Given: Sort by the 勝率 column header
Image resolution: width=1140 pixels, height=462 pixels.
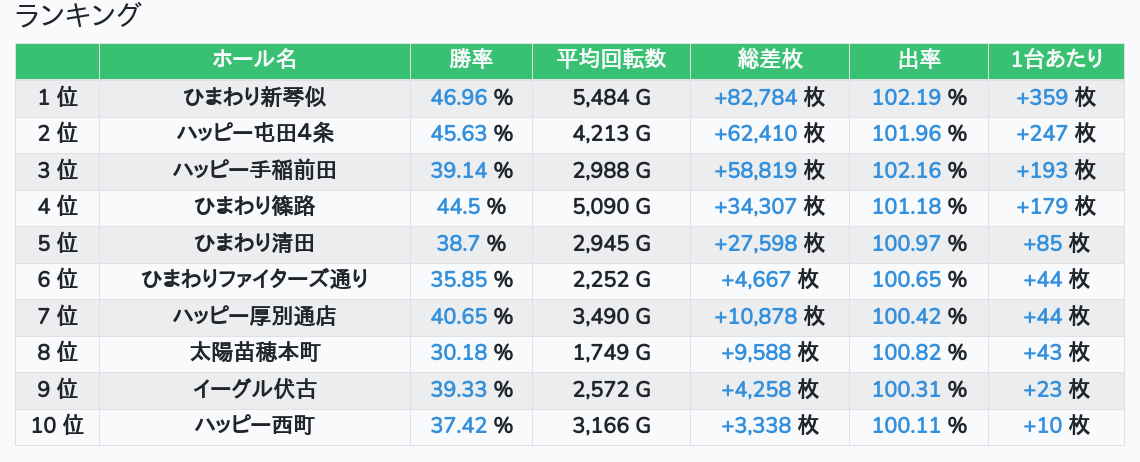Looking at the screenshot, I should coord(471,60).
